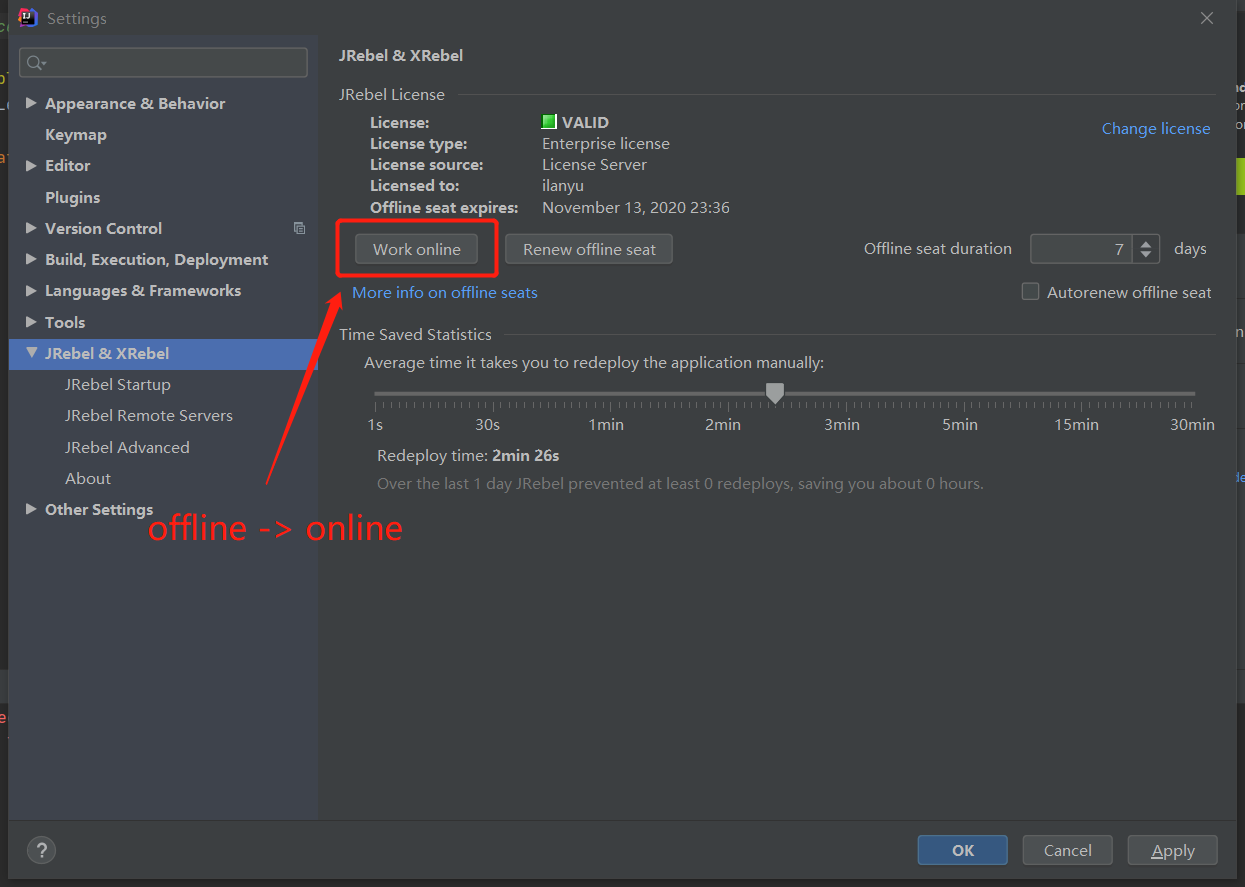Open JRebel Advanced settings
1245x887 pixels.
click(x=127, y=447)
